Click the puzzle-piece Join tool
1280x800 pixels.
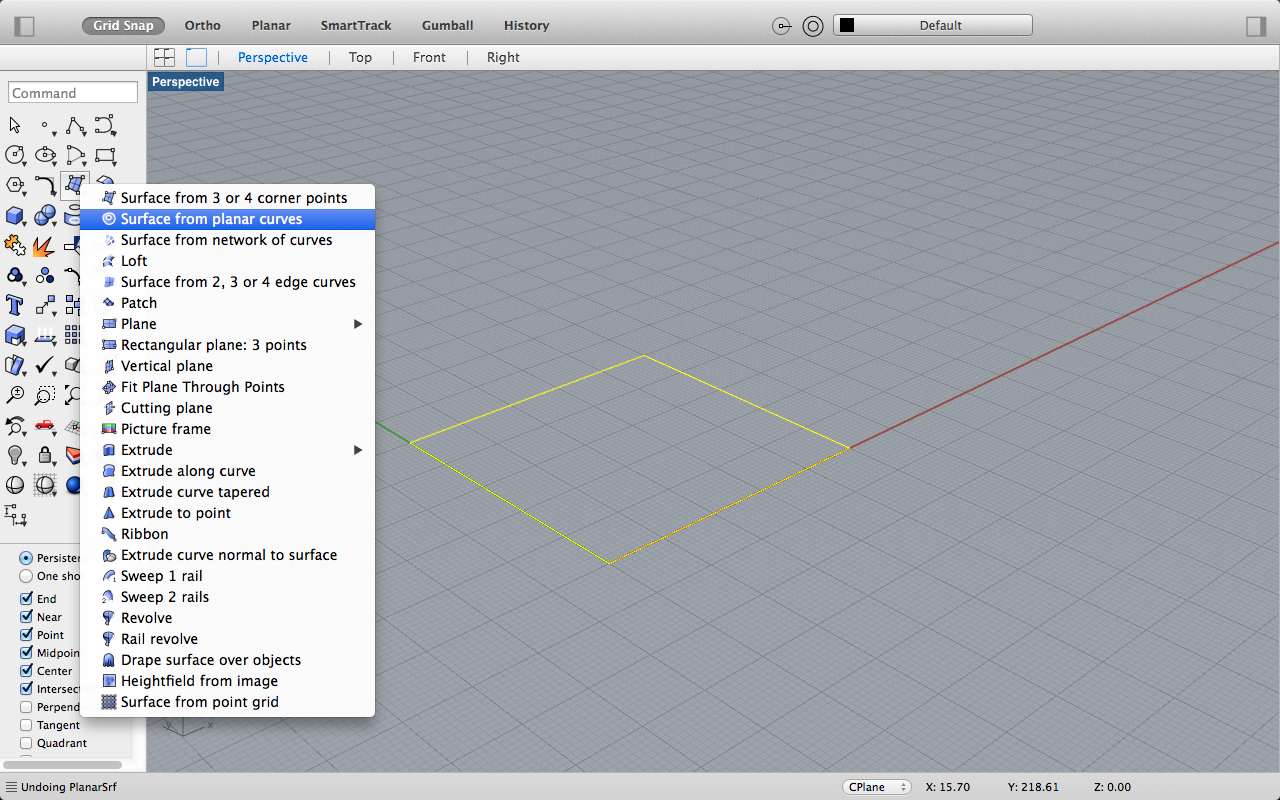click(15, 245)
